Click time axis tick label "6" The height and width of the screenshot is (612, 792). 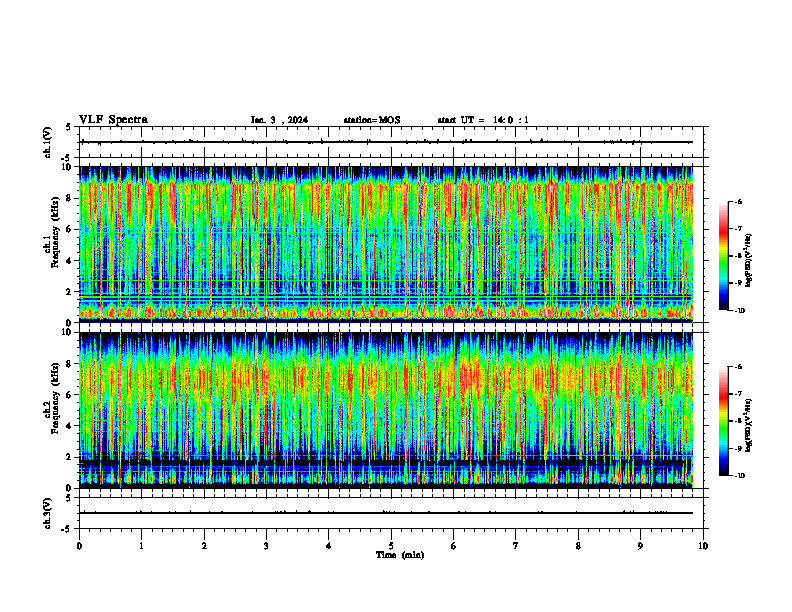[x=454, y=546]
